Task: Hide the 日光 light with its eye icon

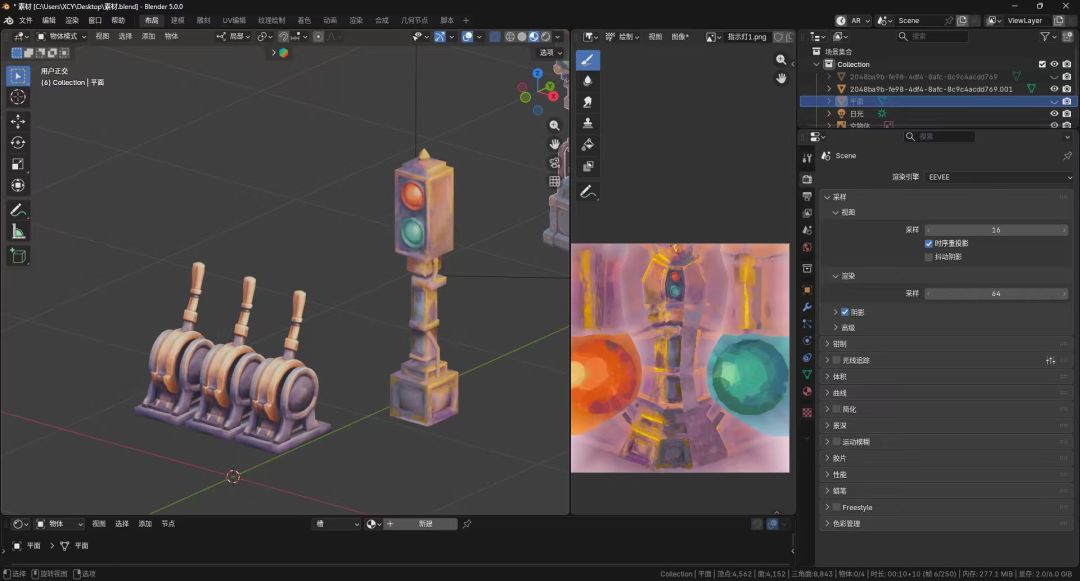Action: (x=1054, y=114)
